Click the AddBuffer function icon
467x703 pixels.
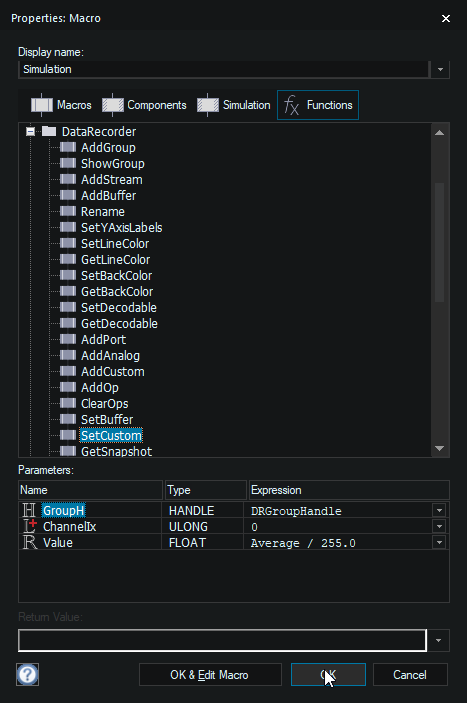pyautogui.click(x=68, y=195)
